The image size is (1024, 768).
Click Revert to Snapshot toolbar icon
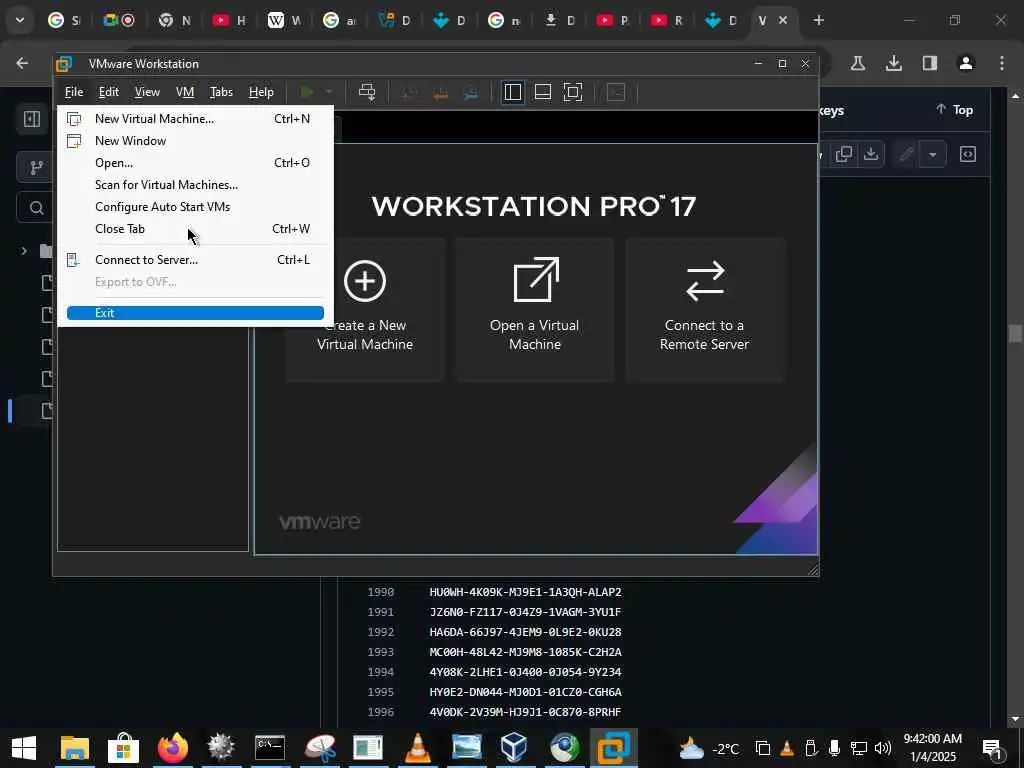440,93
